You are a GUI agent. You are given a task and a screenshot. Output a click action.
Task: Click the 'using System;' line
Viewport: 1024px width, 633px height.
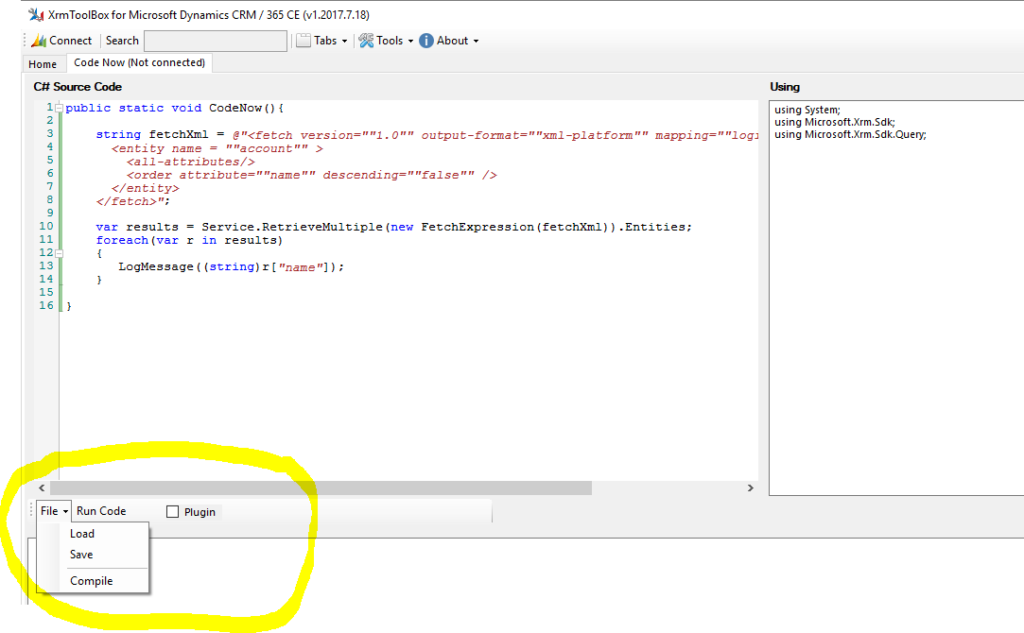807,110
